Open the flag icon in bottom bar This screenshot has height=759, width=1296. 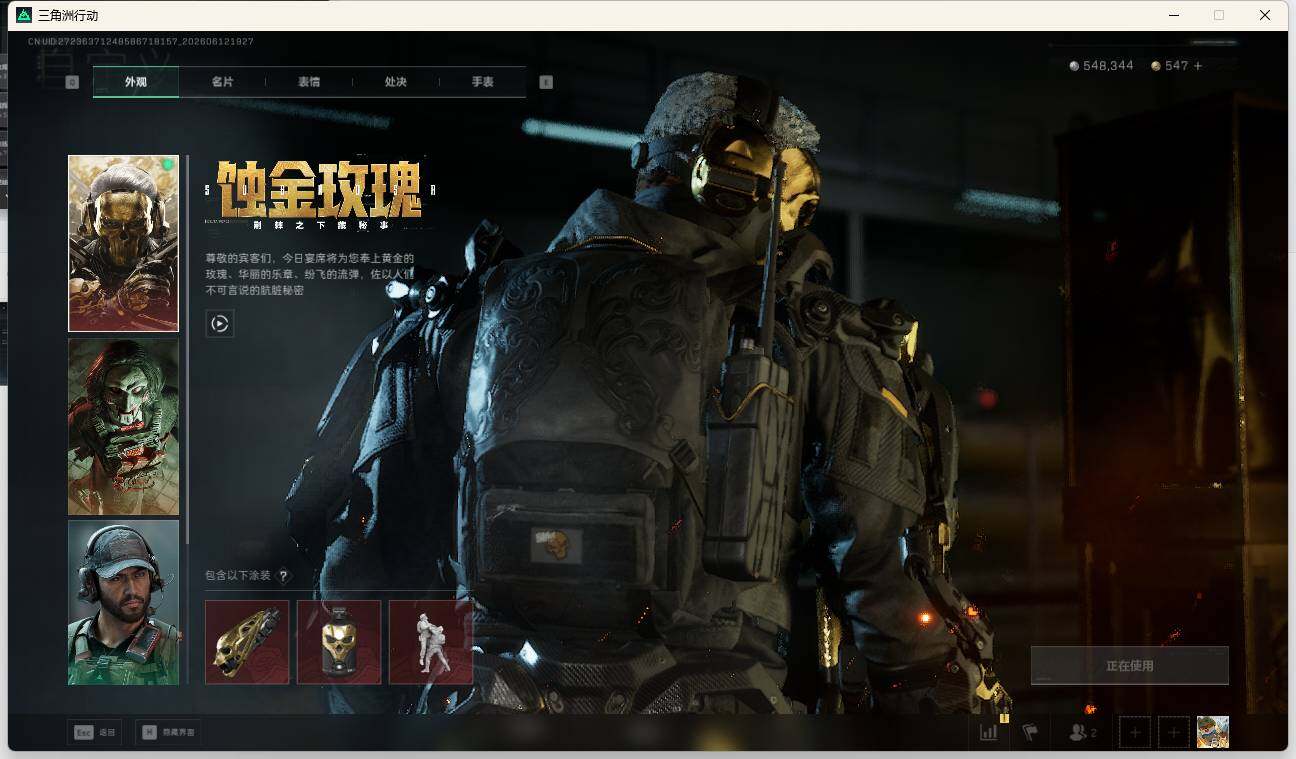tap(1030, 732)
